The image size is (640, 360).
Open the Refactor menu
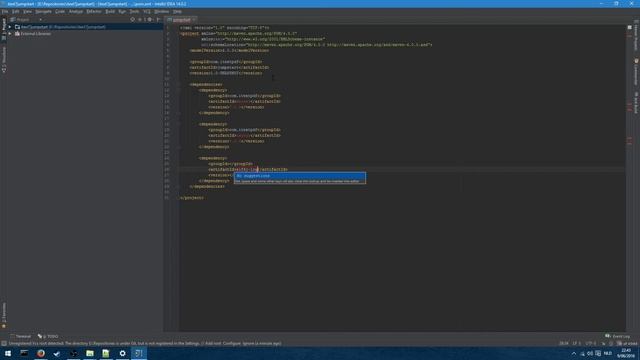click(94, 11)
